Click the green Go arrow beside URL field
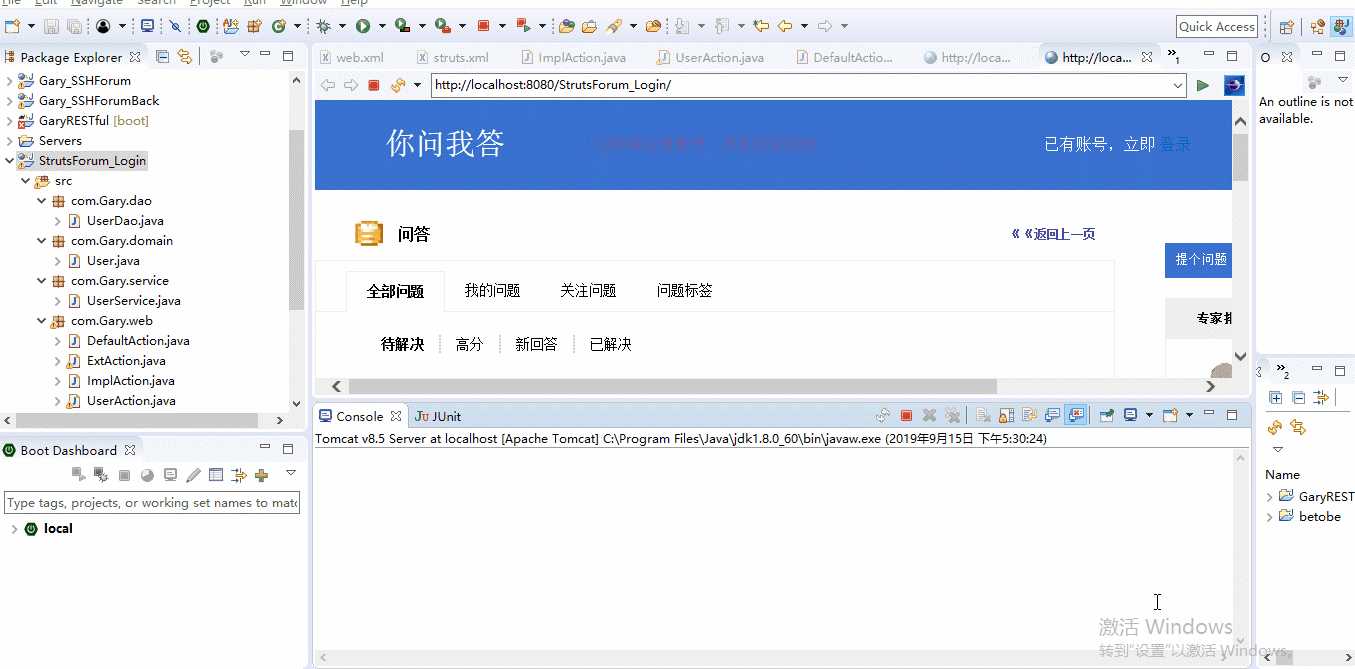 point(1203,85)
